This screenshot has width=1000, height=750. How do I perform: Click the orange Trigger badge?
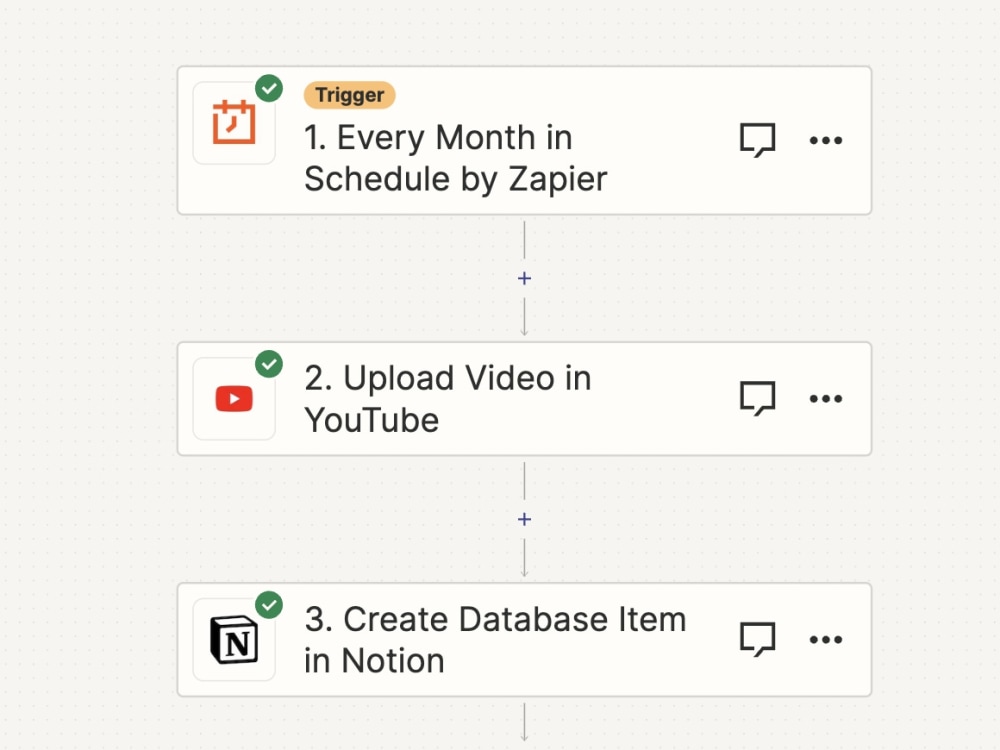(x=349, y=95)
